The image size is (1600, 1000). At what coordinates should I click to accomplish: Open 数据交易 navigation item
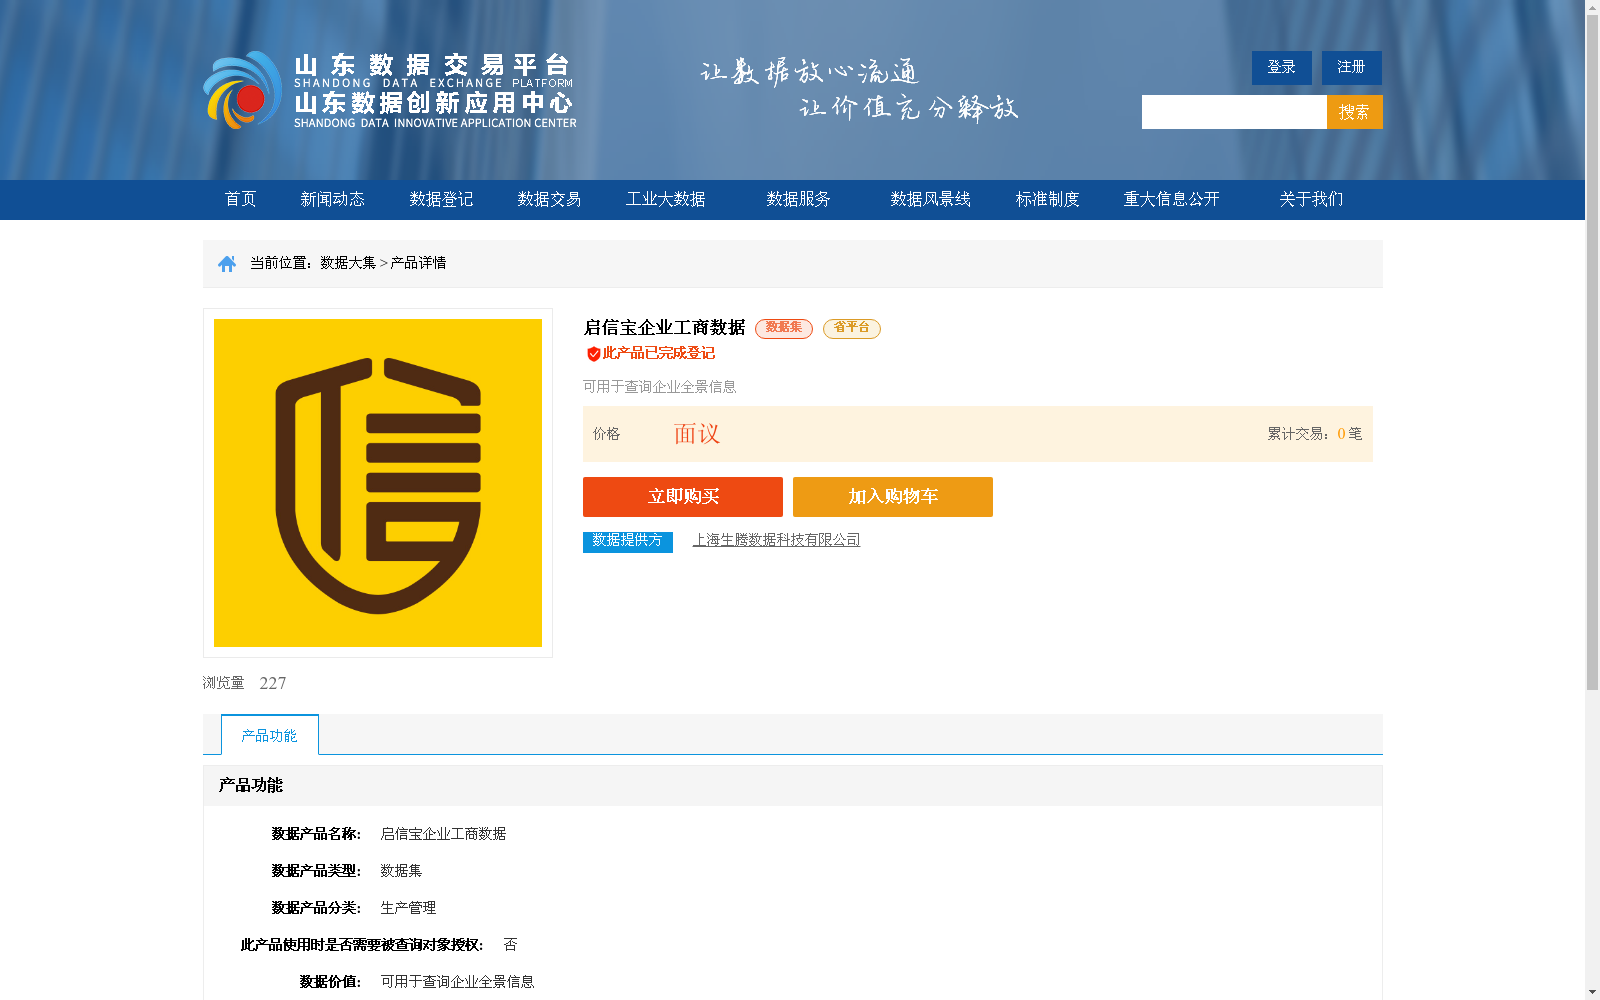point(549,199)
